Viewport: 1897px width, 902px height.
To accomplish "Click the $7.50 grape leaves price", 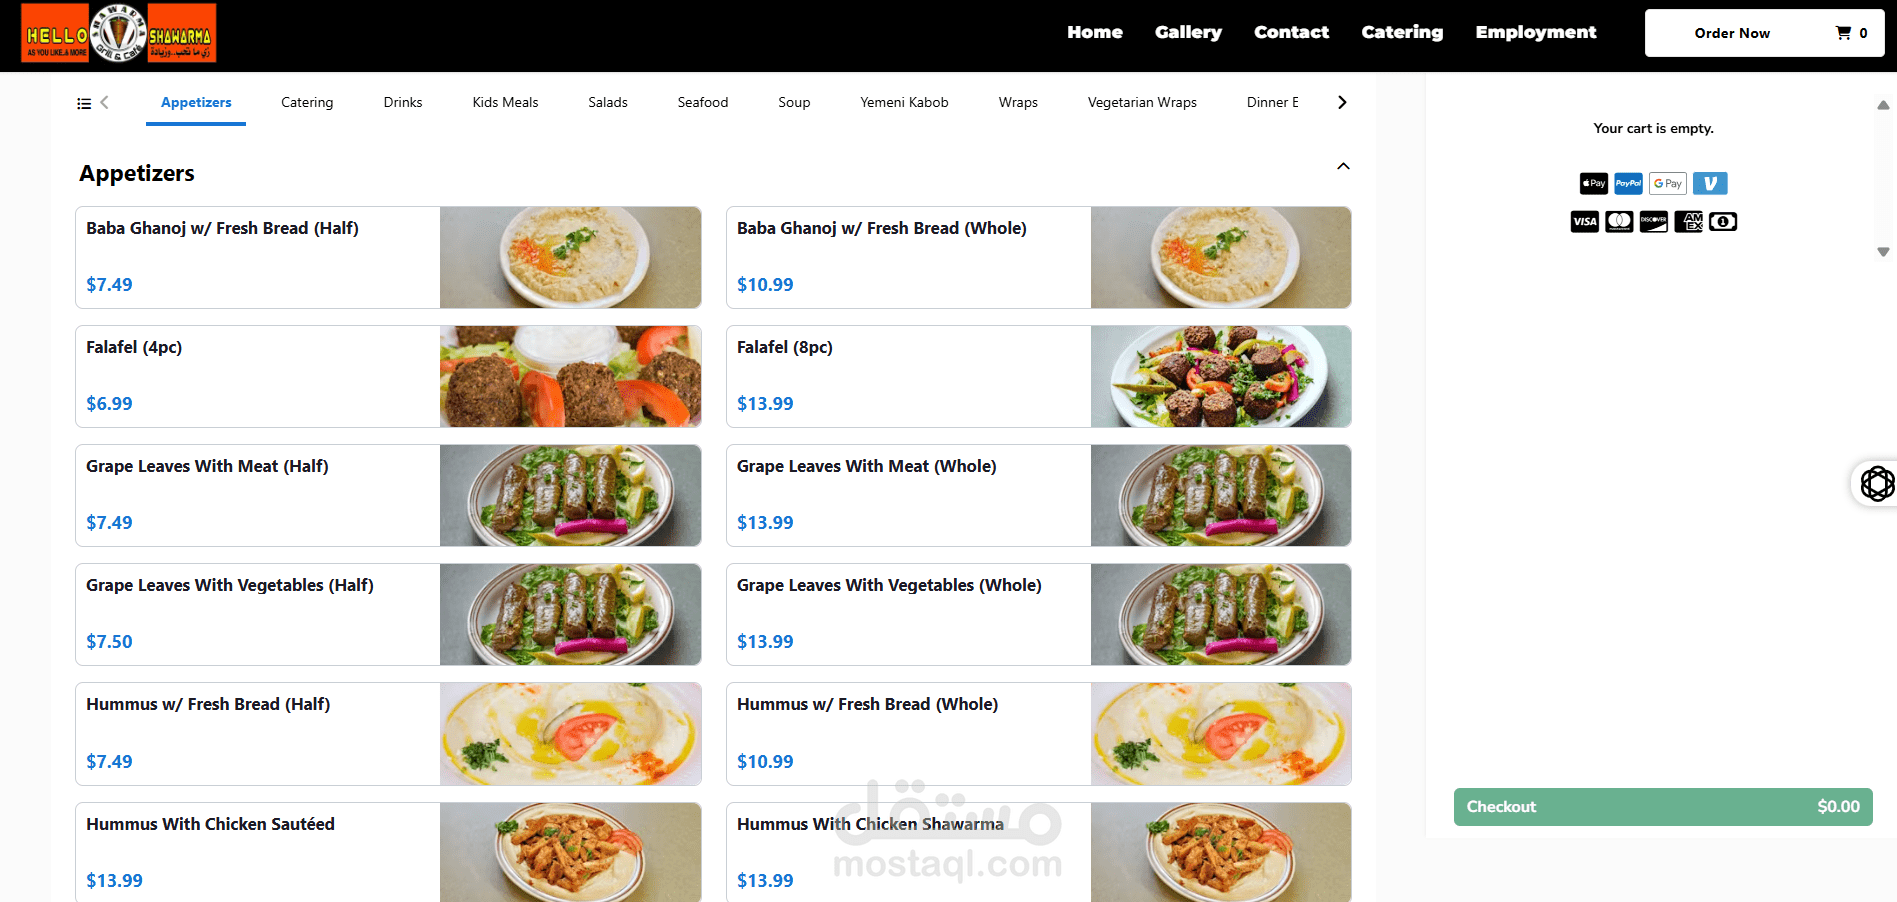I will click(x=109, y=642).
